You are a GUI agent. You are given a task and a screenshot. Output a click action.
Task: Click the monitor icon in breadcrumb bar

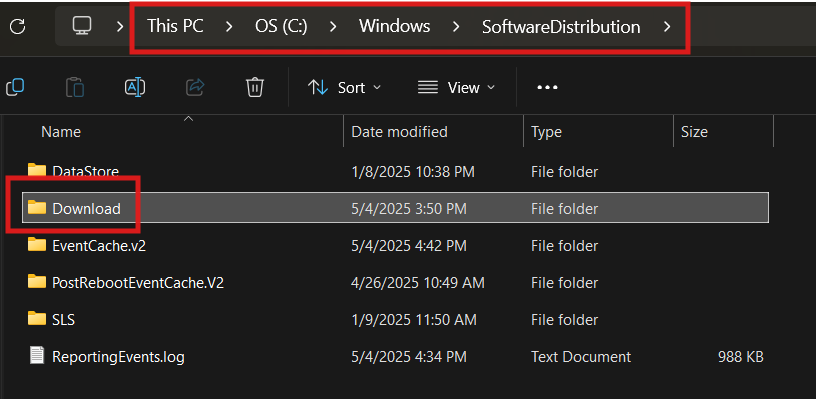pyautogui.click(x=82, y=25)
